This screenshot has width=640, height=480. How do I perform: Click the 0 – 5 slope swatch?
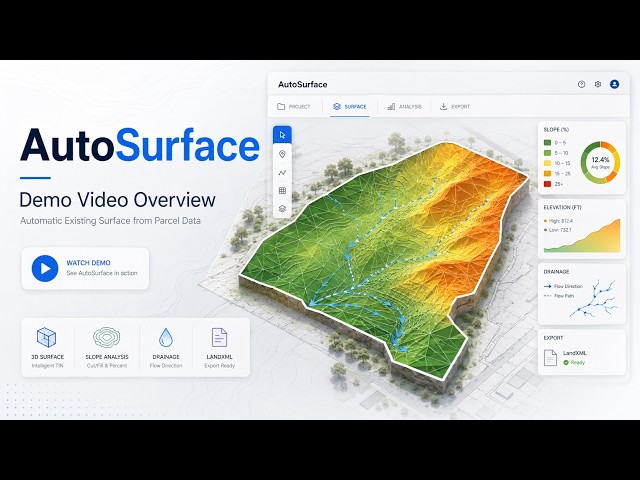pyautogui.click(x=547, y=142)
